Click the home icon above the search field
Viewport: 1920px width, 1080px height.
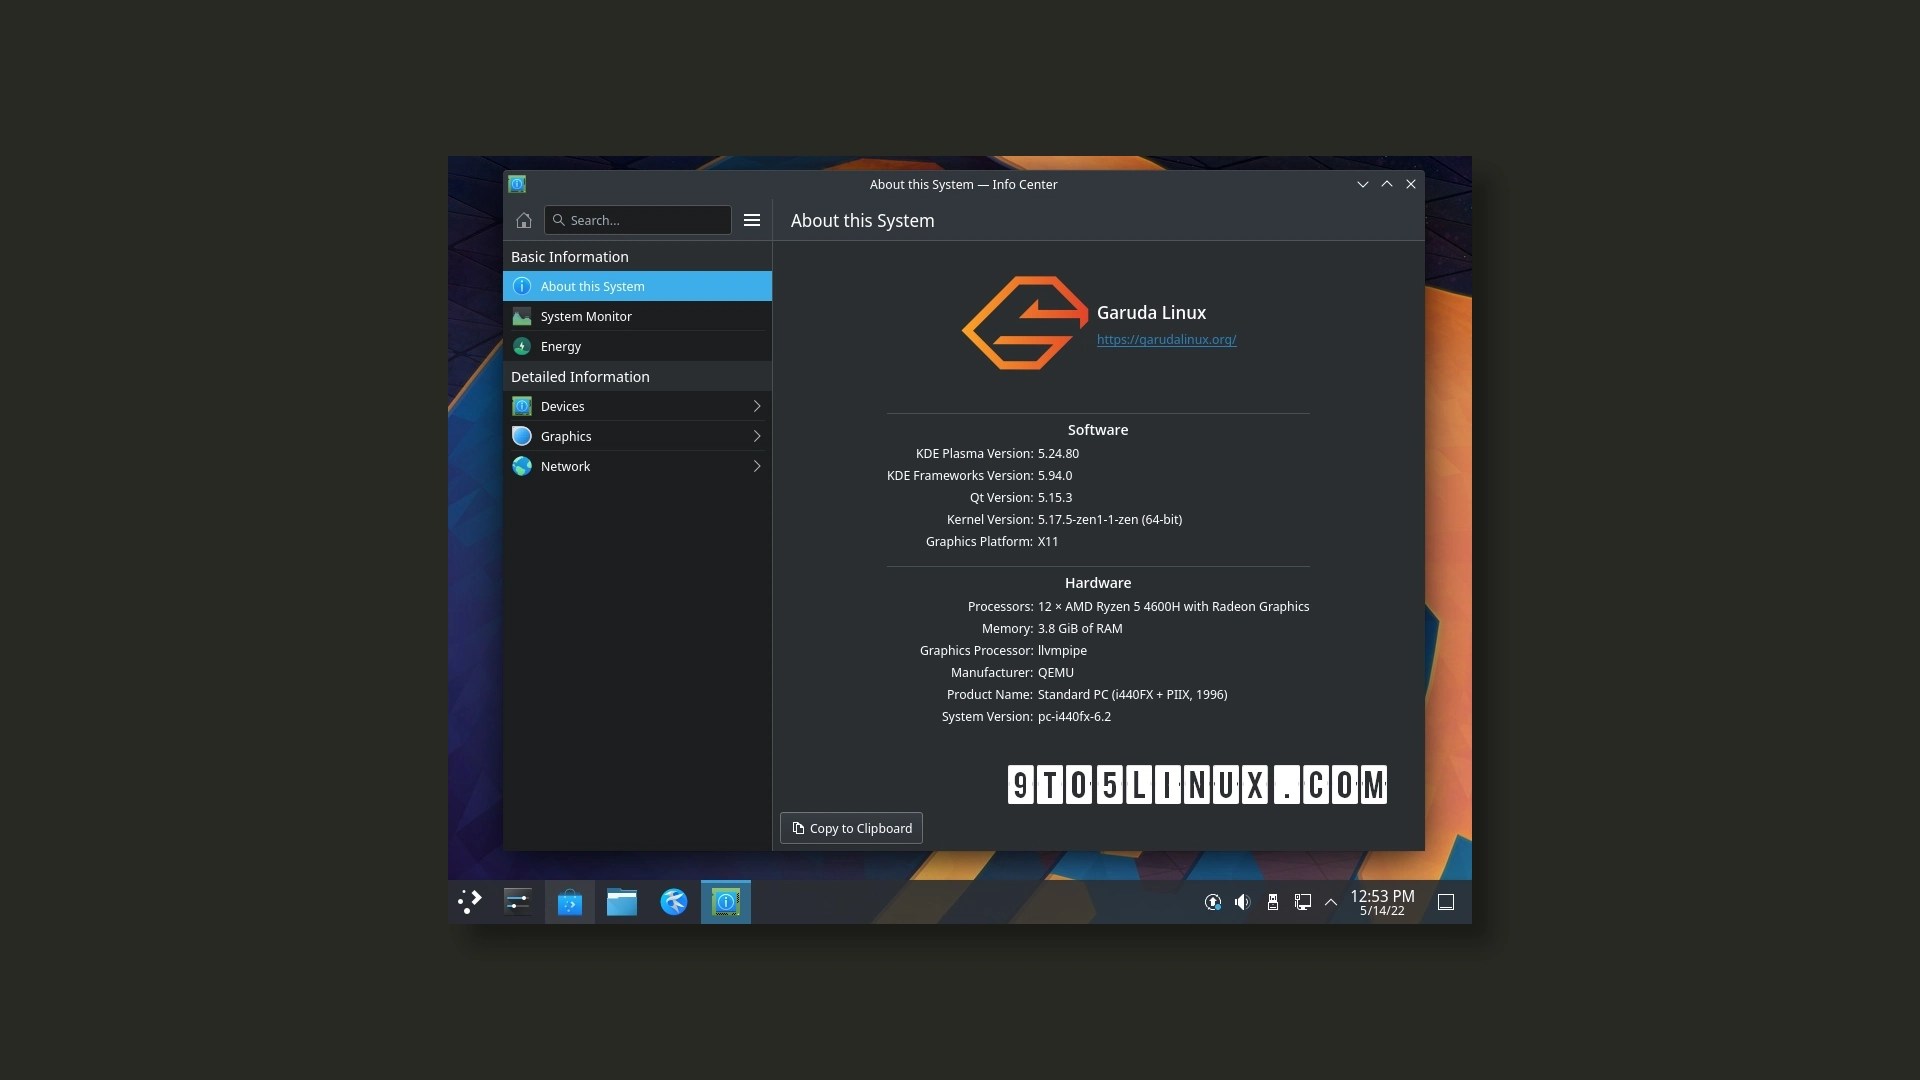click(523, 220)
